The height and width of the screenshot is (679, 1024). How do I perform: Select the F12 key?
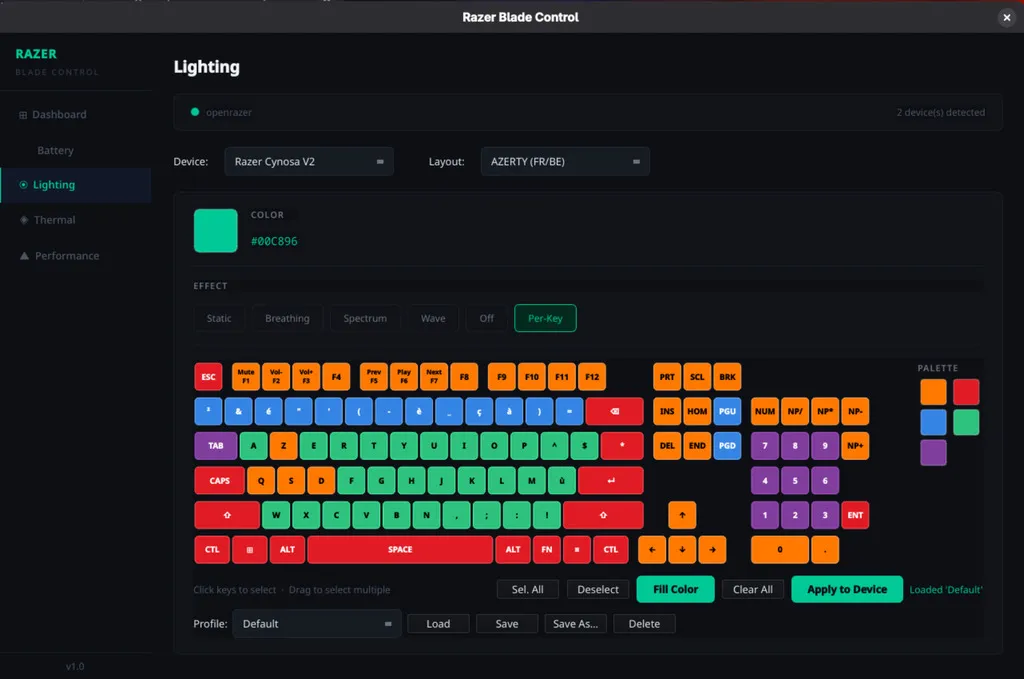coord(592,377)
